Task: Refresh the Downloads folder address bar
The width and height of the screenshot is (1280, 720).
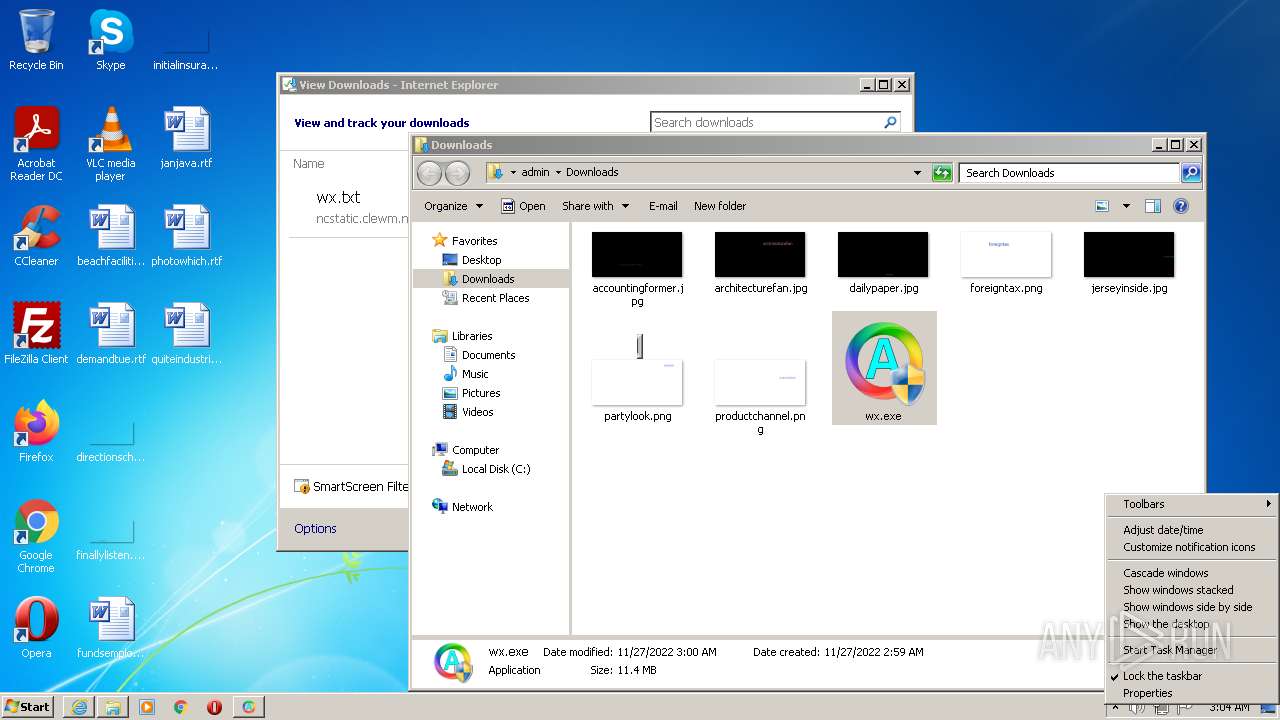Action: click(942, 173)
